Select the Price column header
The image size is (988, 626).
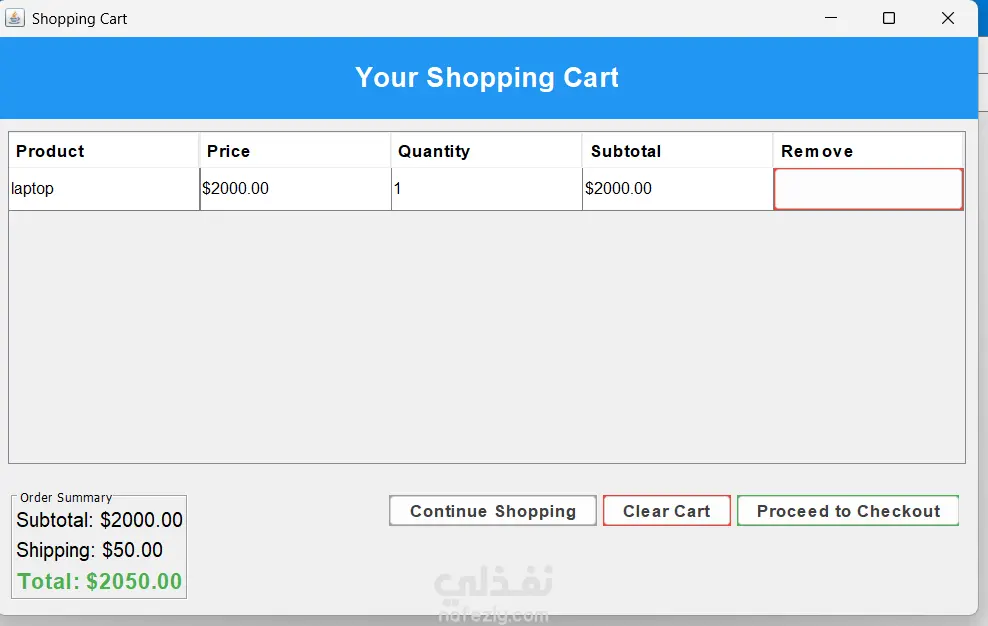[296, 151]
